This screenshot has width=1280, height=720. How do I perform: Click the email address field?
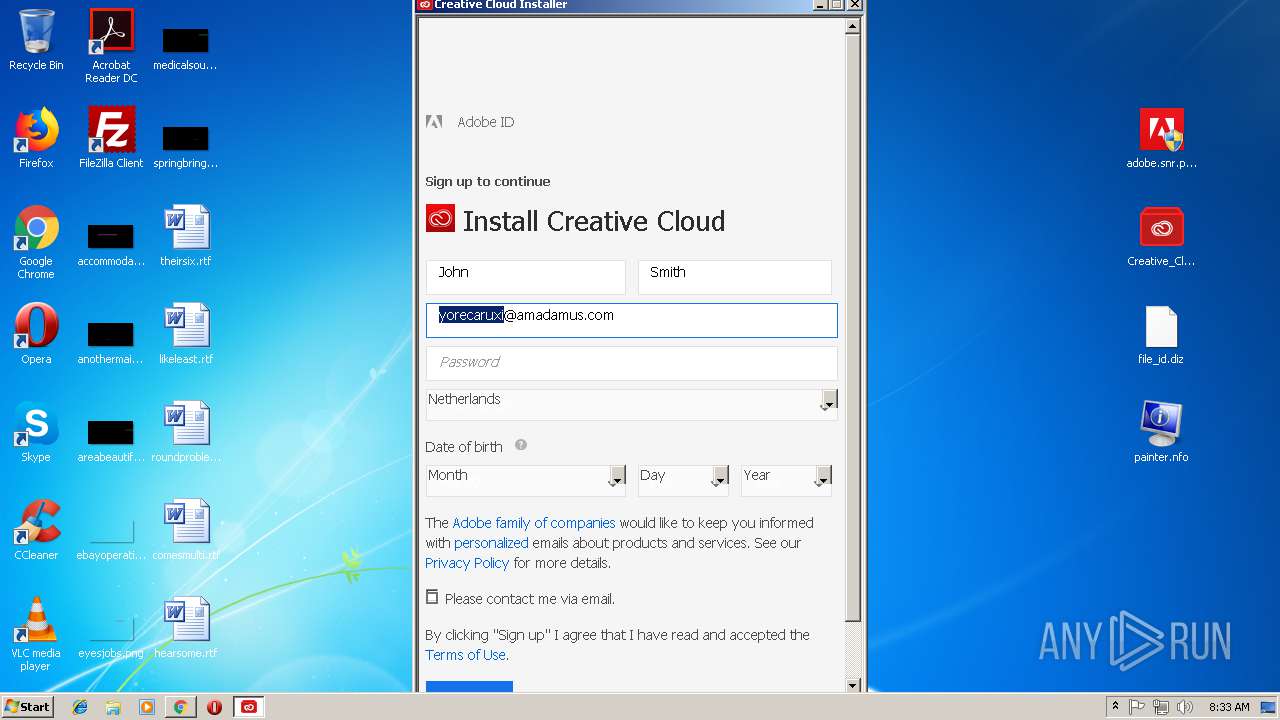coord(631,320)
